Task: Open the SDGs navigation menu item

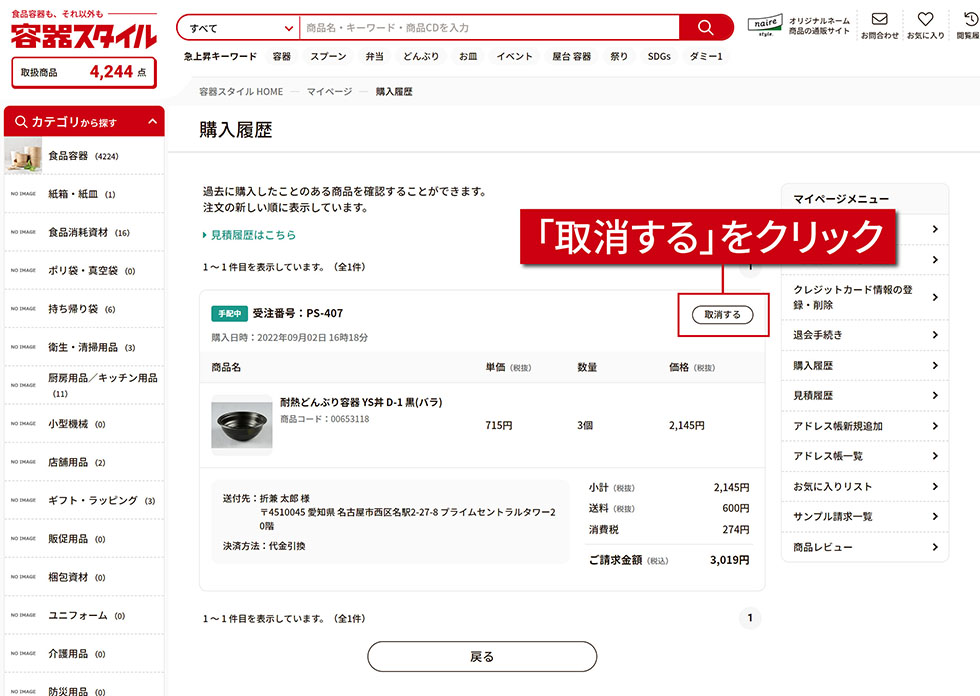Action: coord(658,56)
